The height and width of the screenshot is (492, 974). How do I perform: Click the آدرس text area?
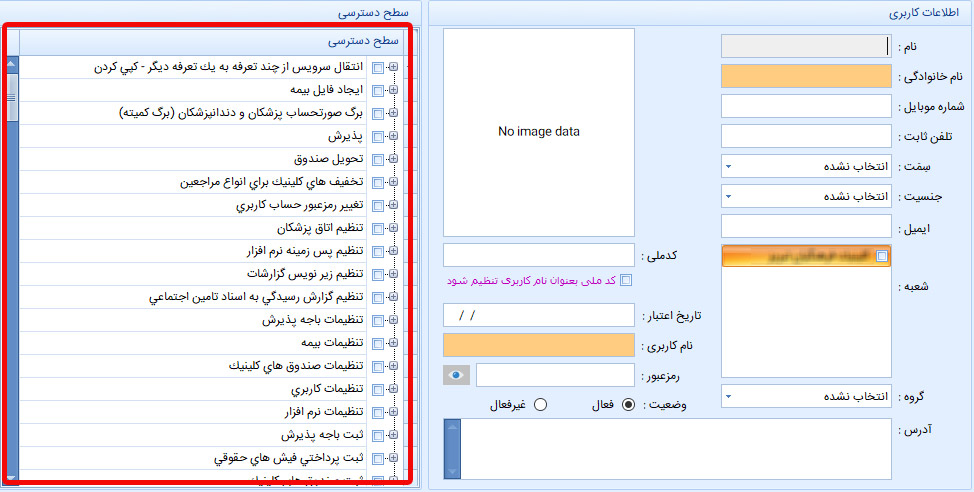coord(676,449)
